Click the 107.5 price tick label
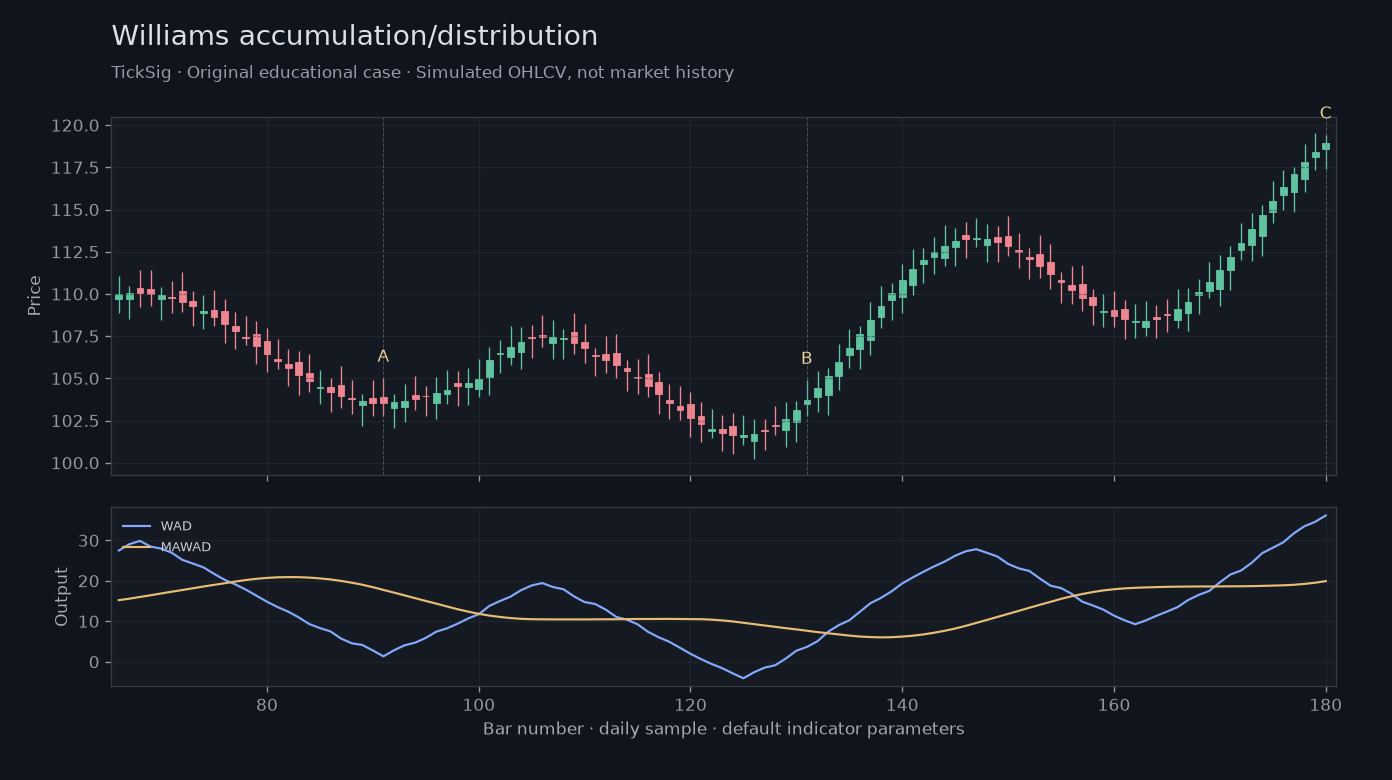 (76, 337)
